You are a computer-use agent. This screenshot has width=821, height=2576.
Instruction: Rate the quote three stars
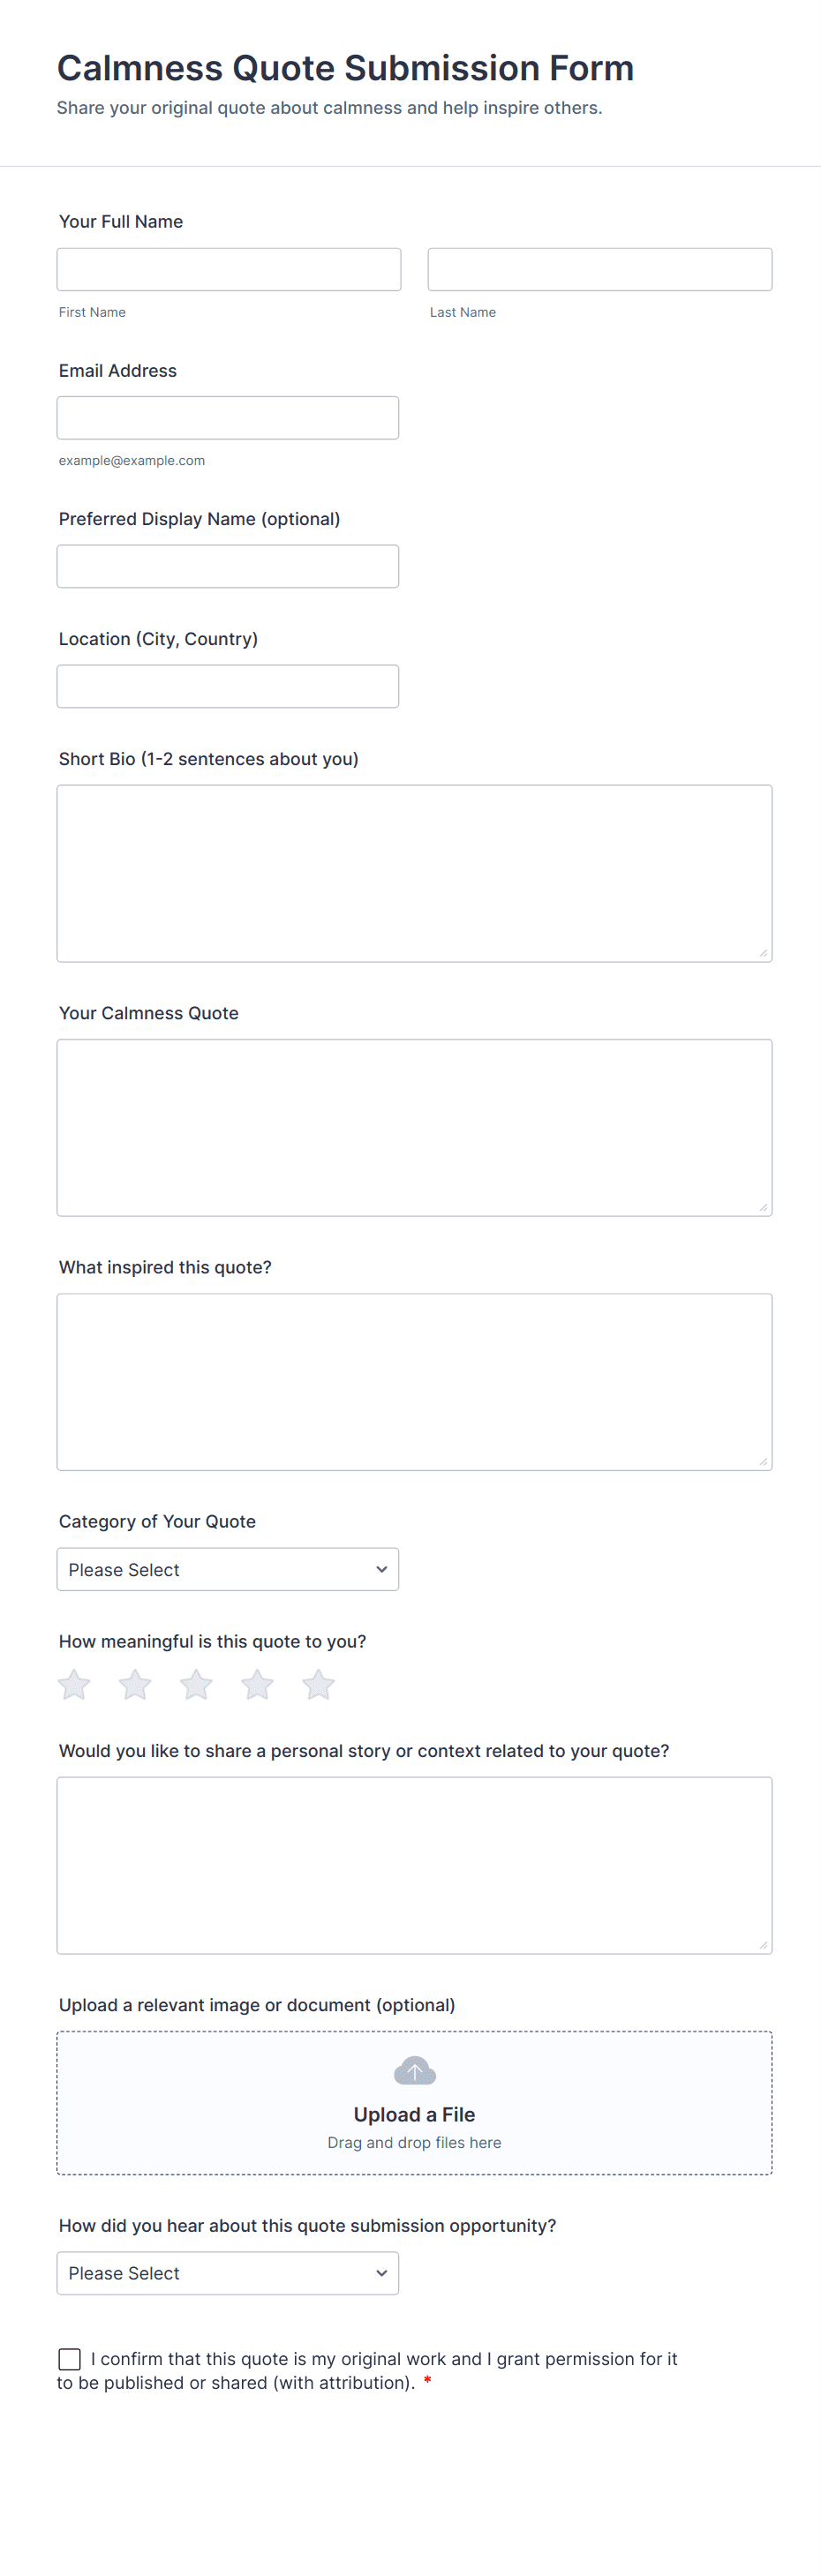click(x=196, y=1685)
